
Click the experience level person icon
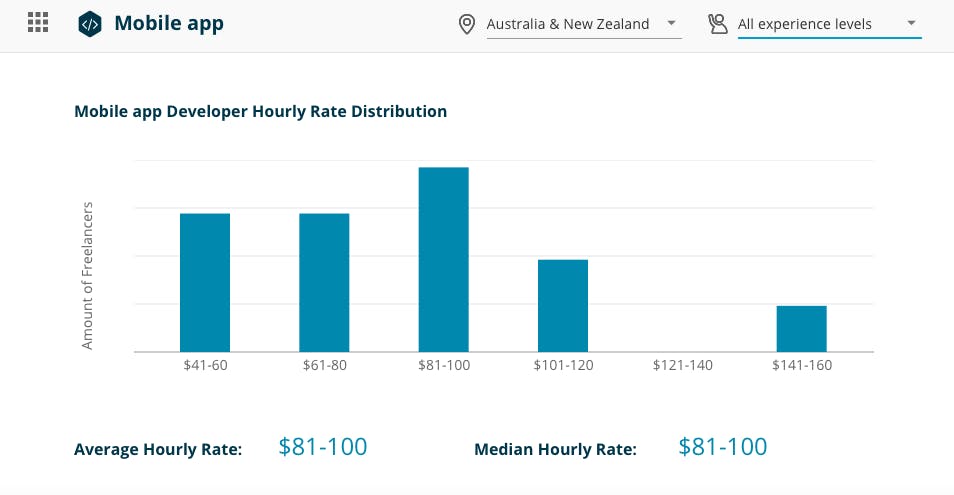[717, 24]
